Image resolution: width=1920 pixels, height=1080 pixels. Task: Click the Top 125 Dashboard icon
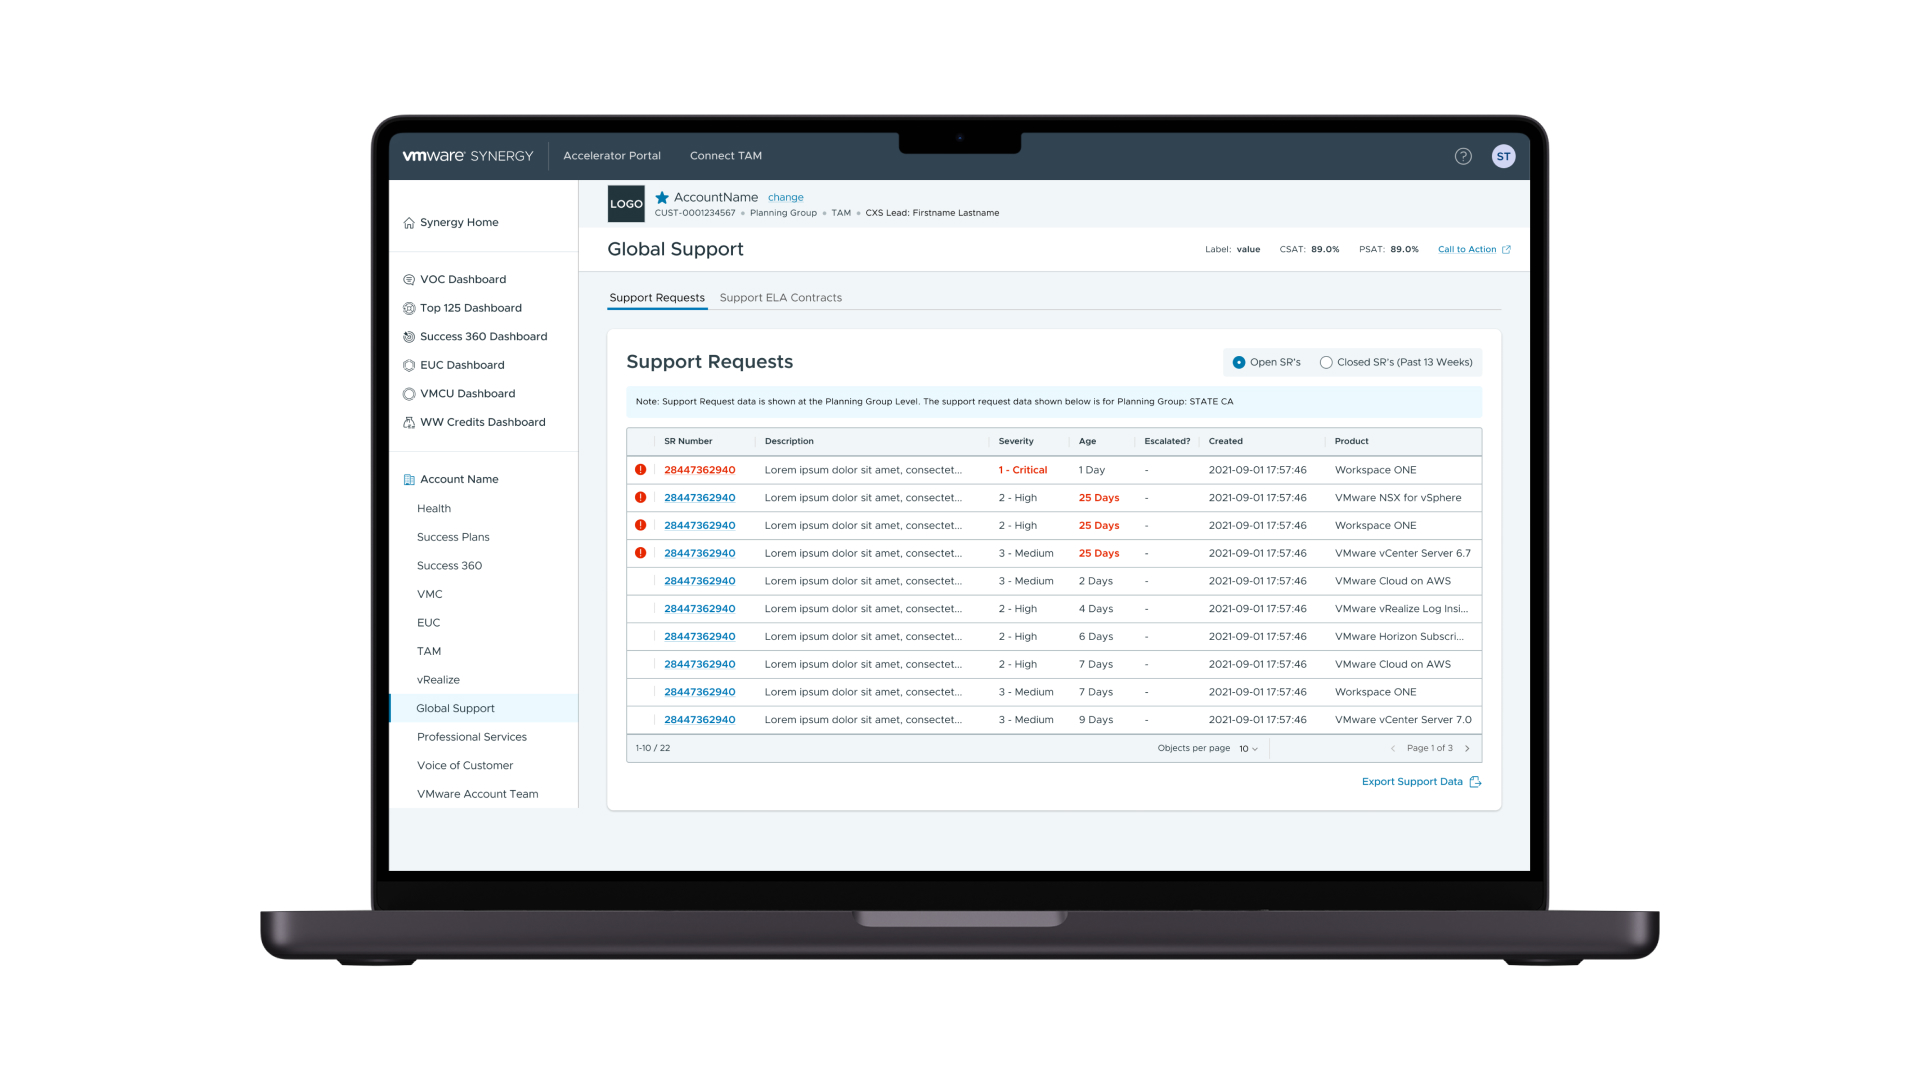(409, 308)
